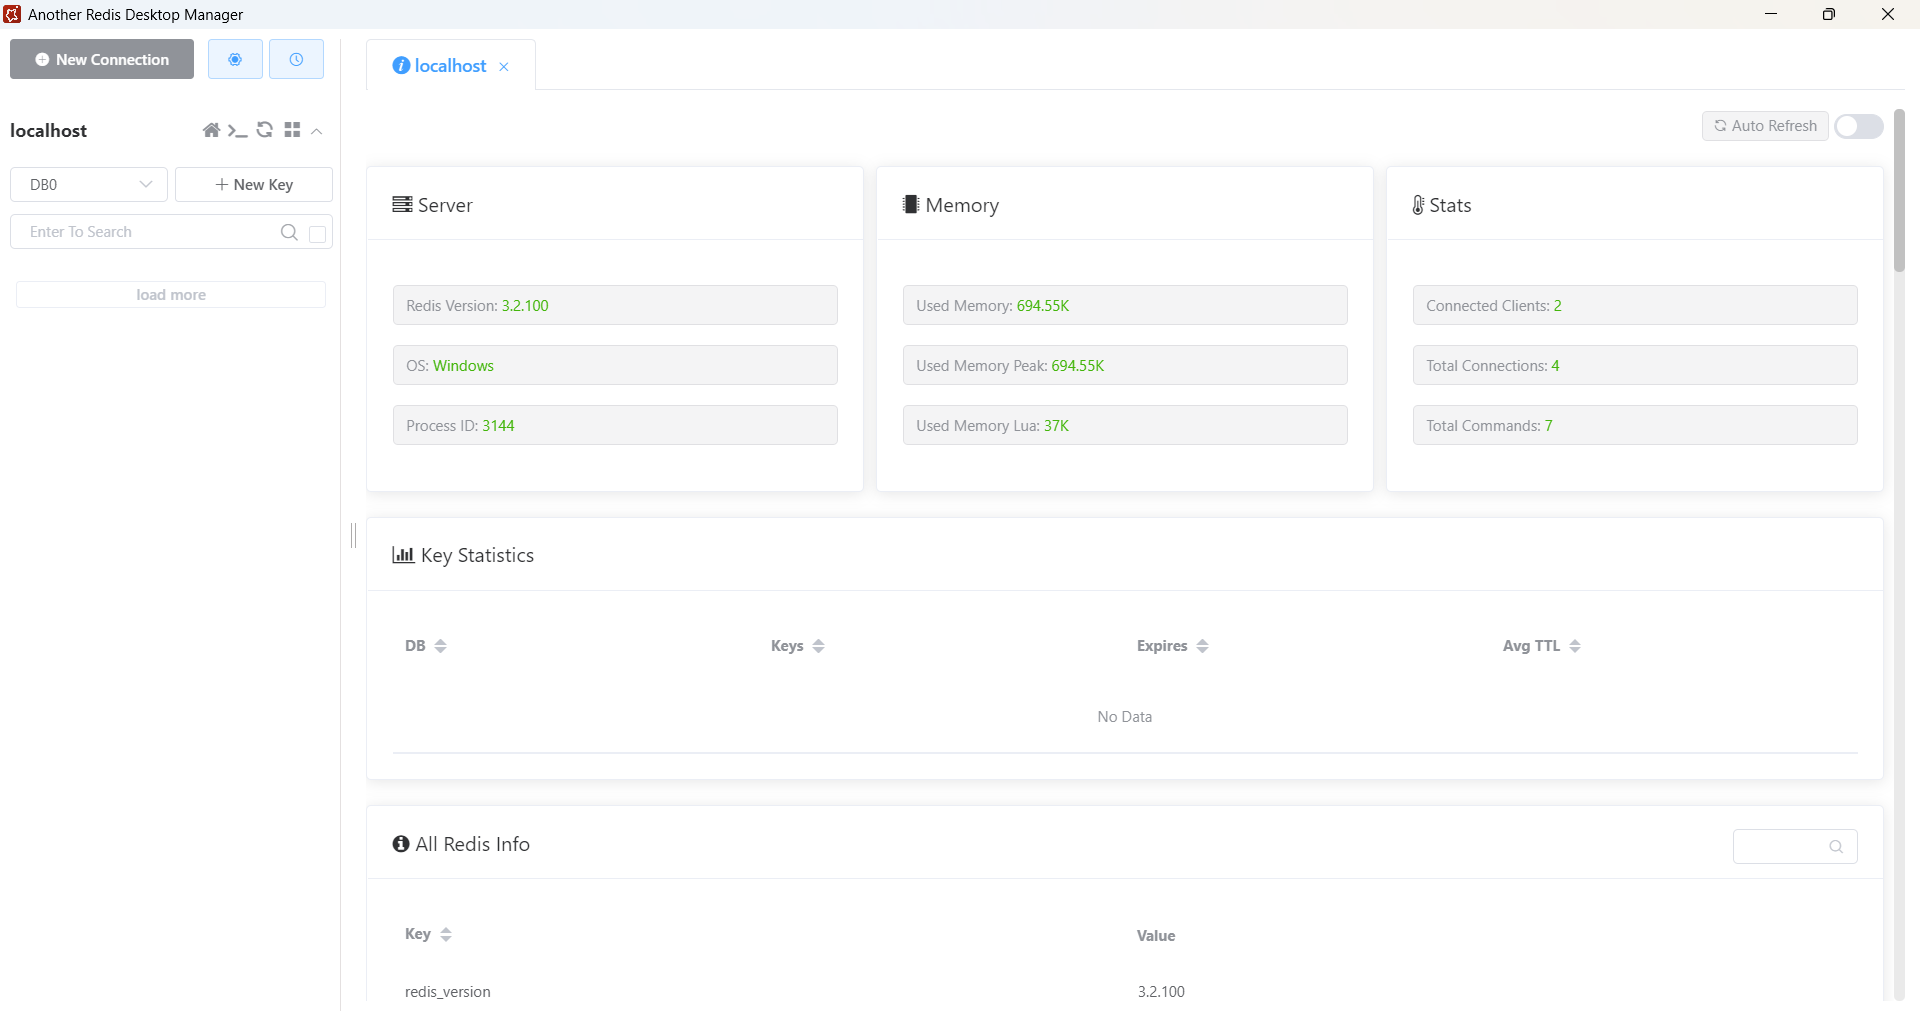Screen dimensions: 1920x1020
Task: Open the DB0 database dropdown
Action: click(89, 184)
